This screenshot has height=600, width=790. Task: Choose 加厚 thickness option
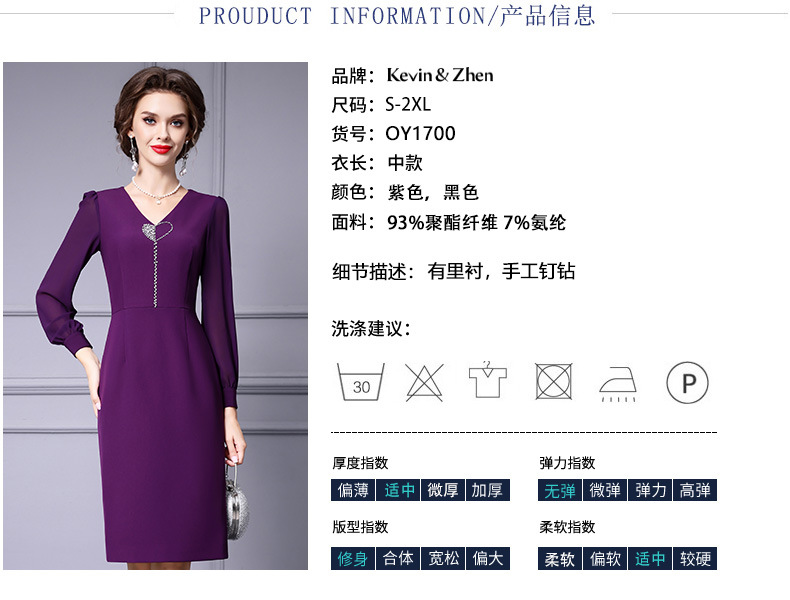488,490
